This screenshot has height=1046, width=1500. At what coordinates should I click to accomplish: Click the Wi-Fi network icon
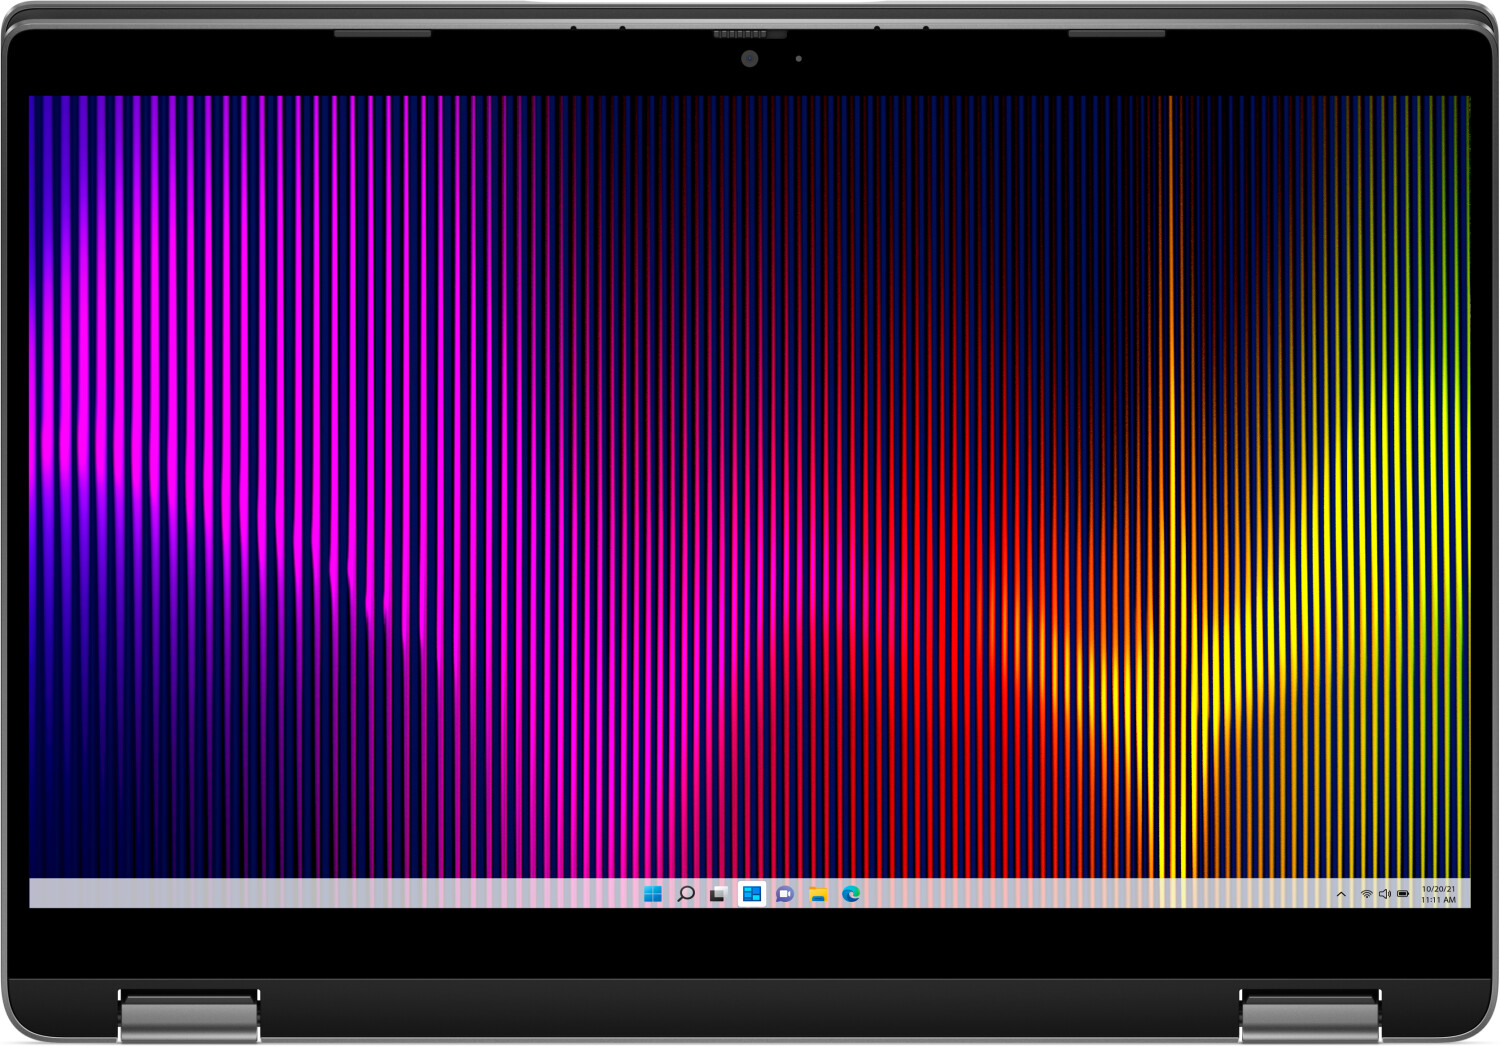click(1366, 894)
